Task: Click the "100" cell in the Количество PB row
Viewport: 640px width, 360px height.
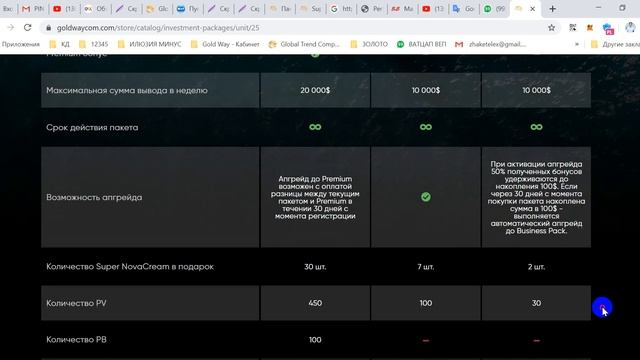Action: click(315, 340)
